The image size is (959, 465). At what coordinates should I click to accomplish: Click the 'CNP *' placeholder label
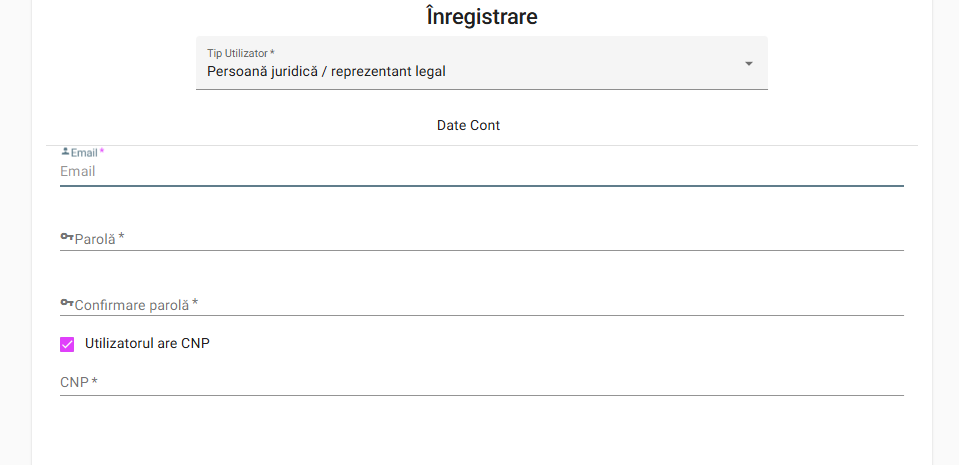click(78, 382)
